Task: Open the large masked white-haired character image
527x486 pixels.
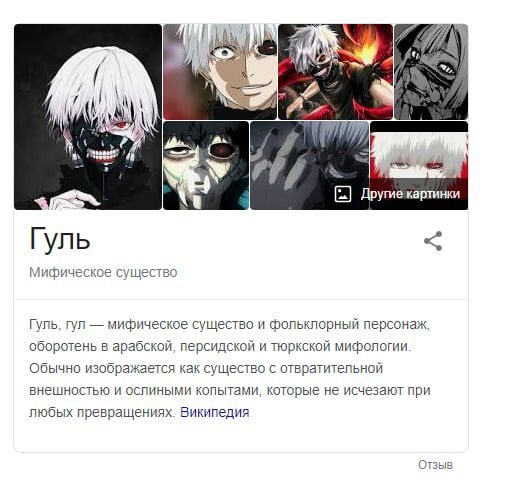Action: (x=88, y=117)
